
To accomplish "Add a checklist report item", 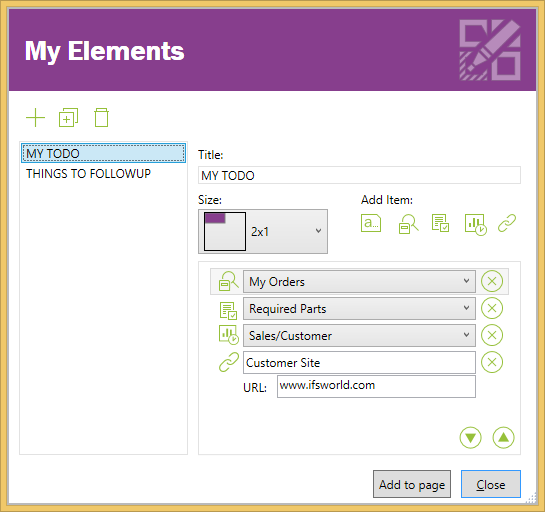I will coord(440,223).
